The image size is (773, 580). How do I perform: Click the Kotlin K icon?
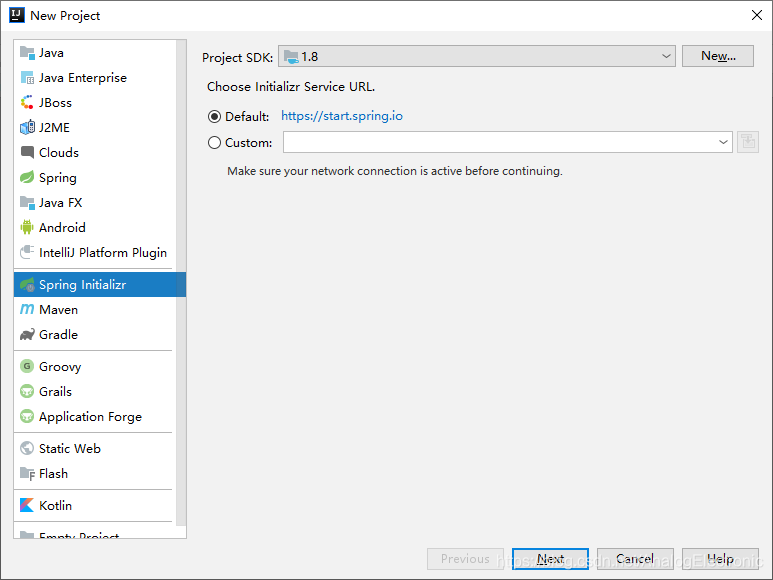pos(27,505)
